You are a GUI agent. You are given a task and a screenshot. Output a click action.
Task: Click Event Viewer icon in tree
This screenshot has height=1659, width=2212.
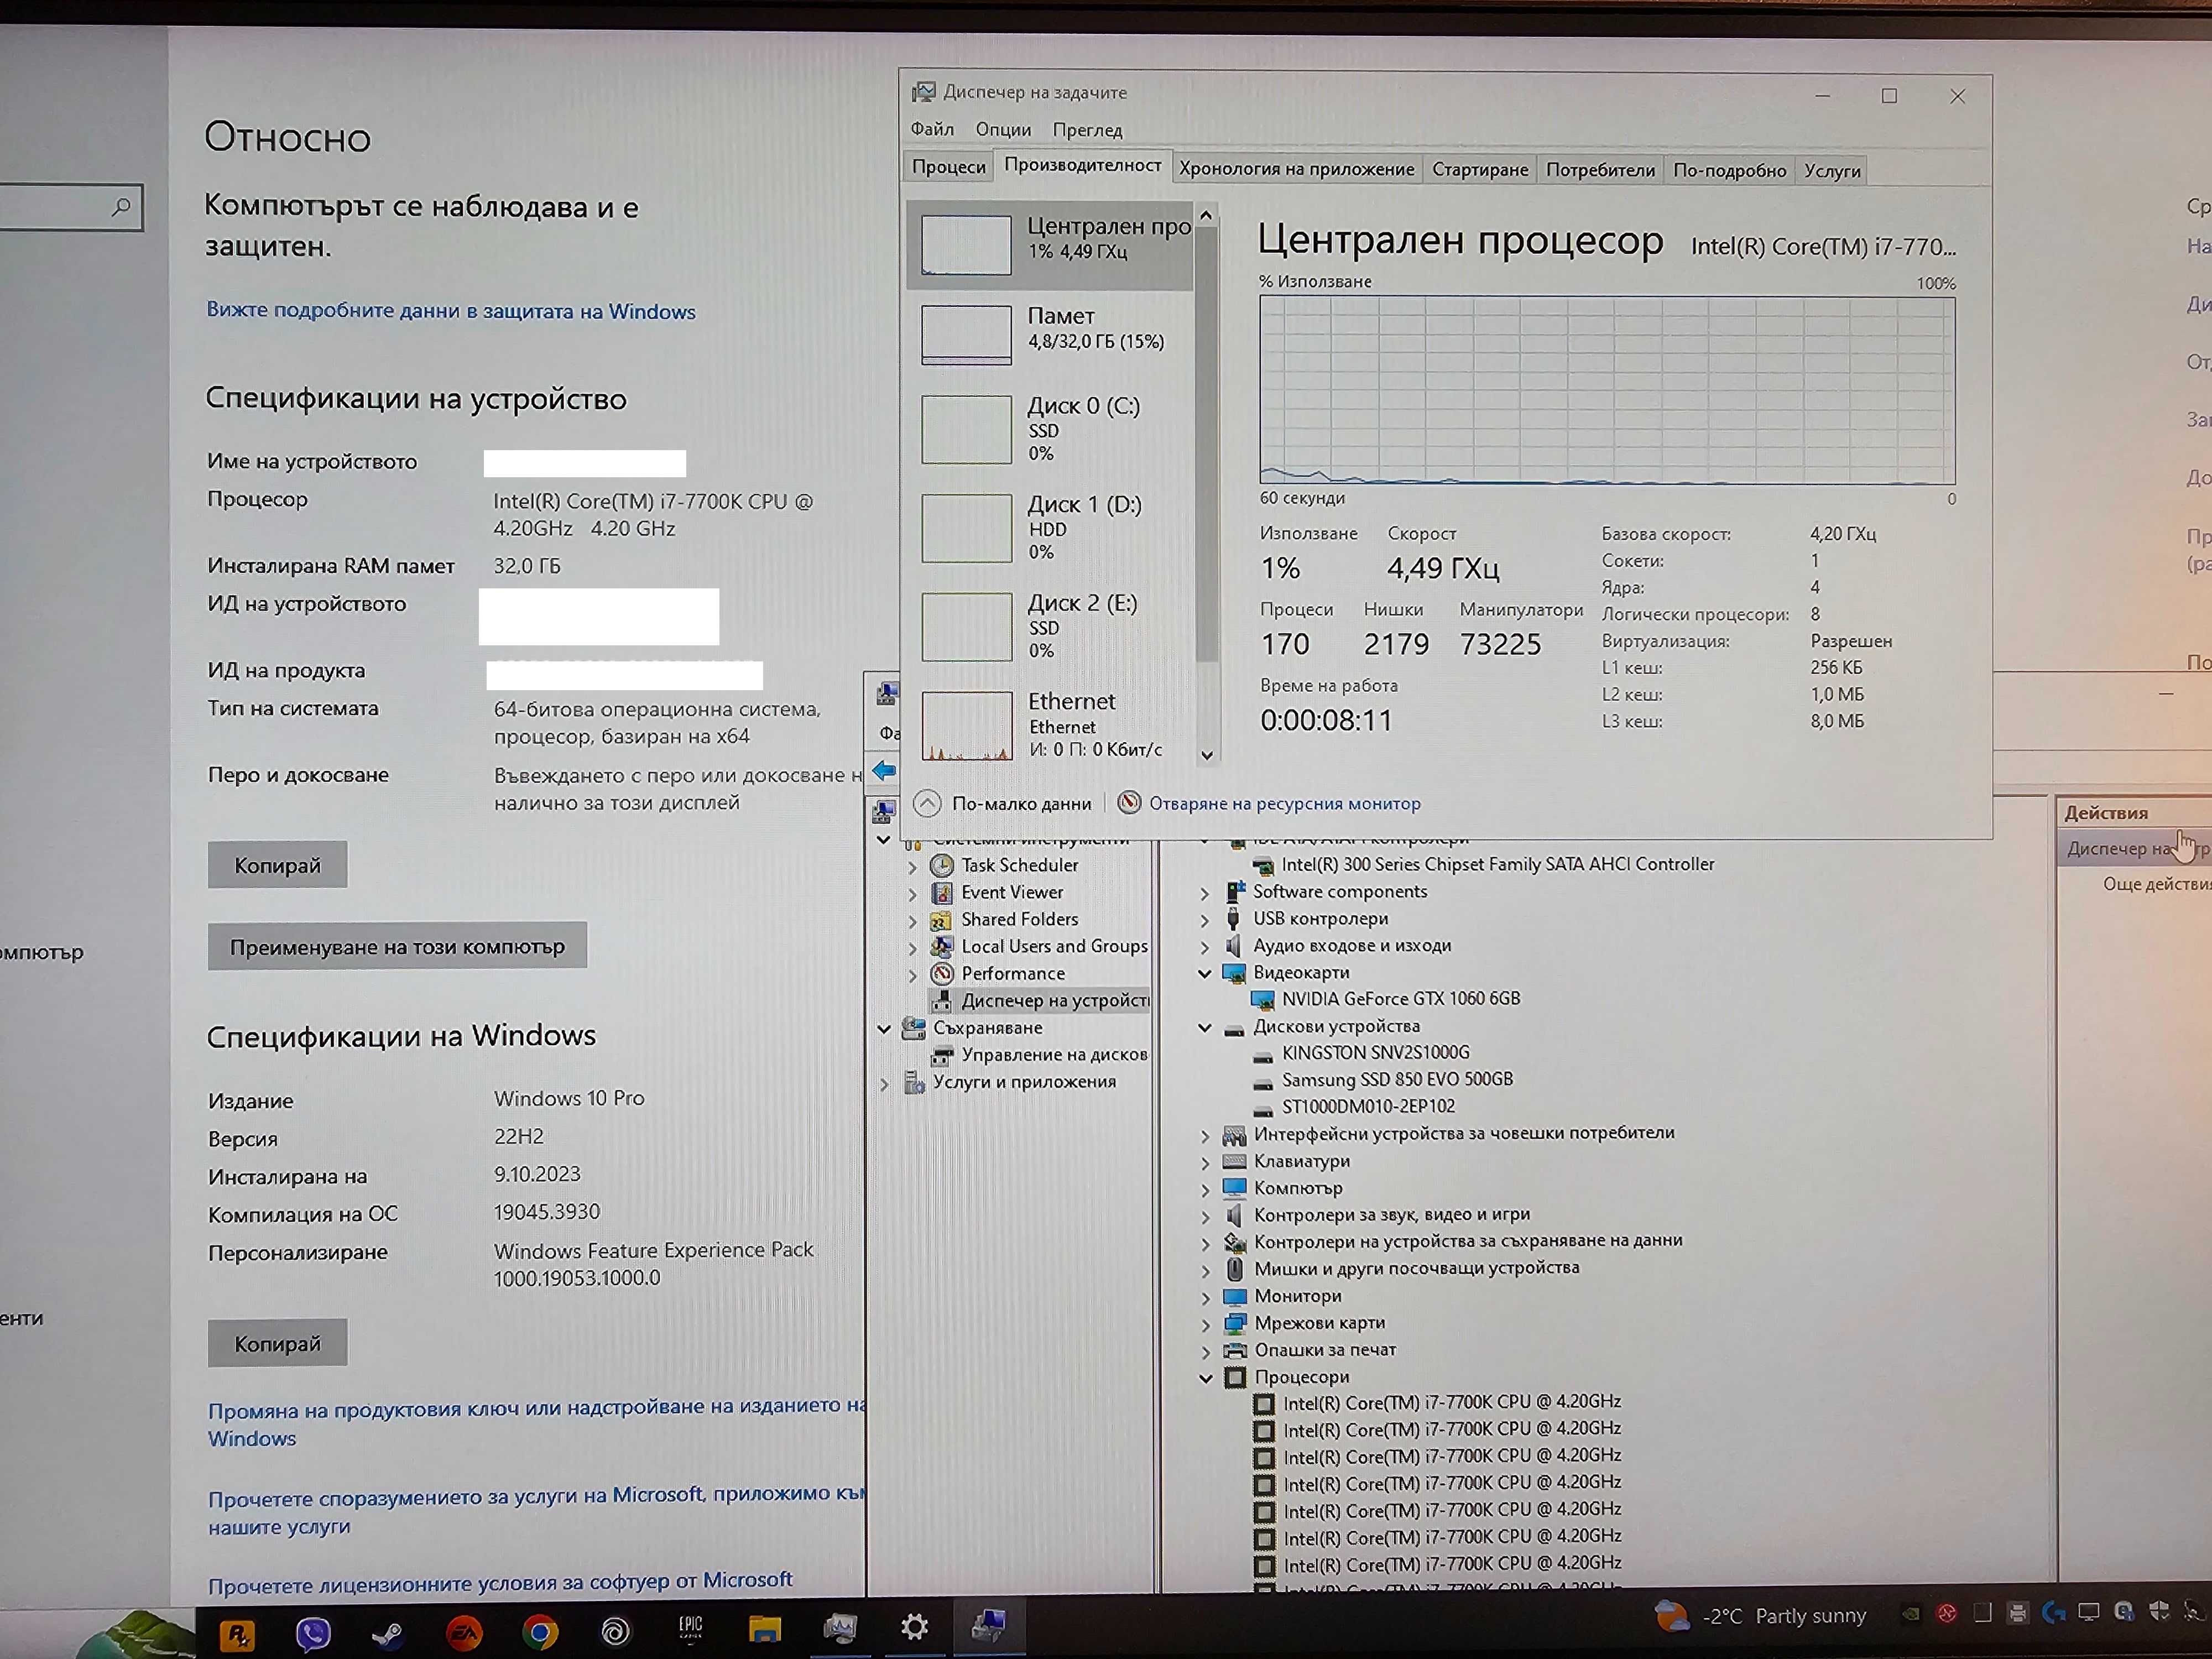[941, 892]
